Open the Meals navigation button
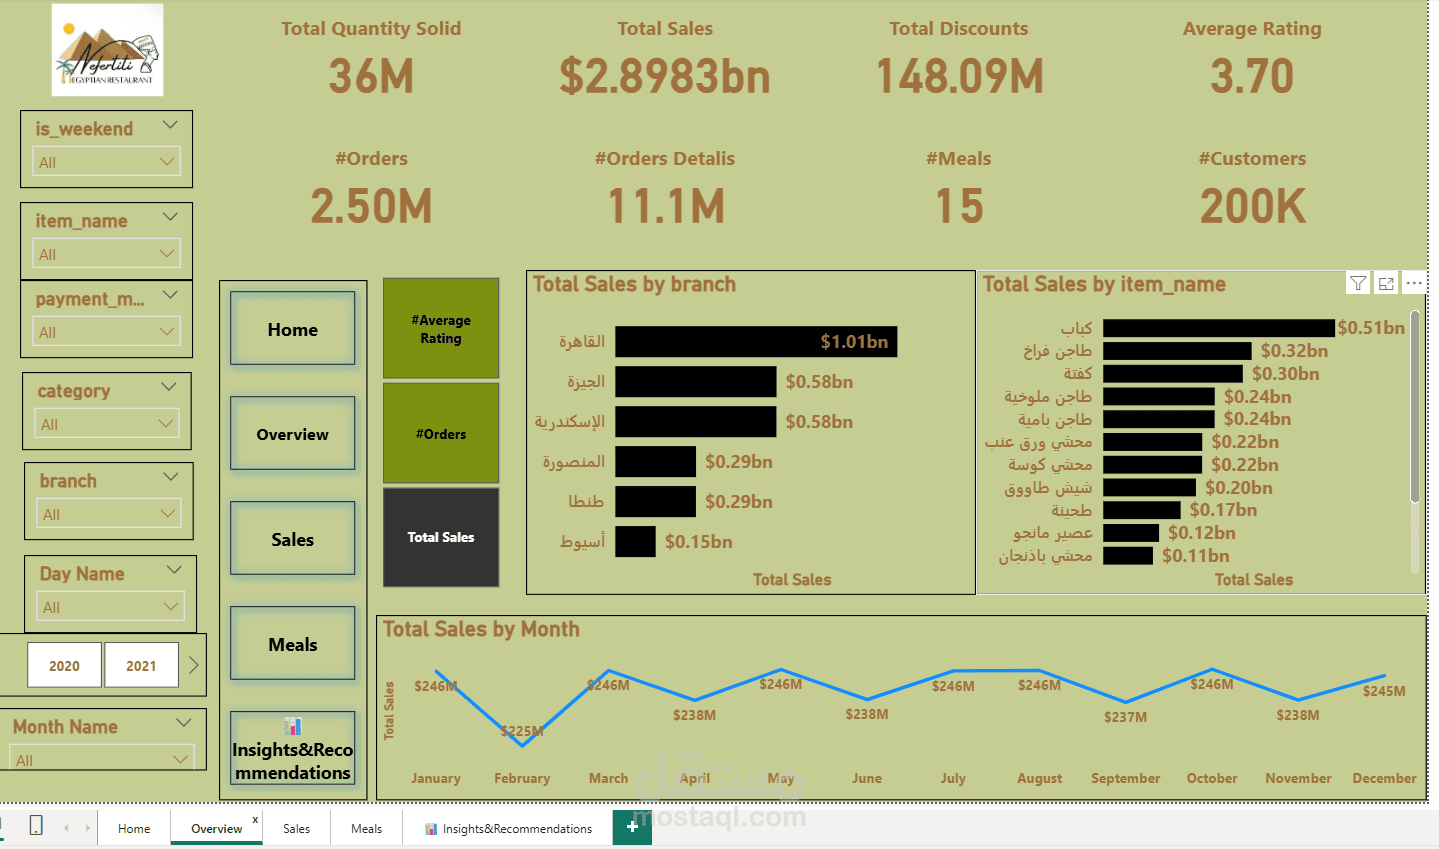1439x849 pixels. [292, 644]
